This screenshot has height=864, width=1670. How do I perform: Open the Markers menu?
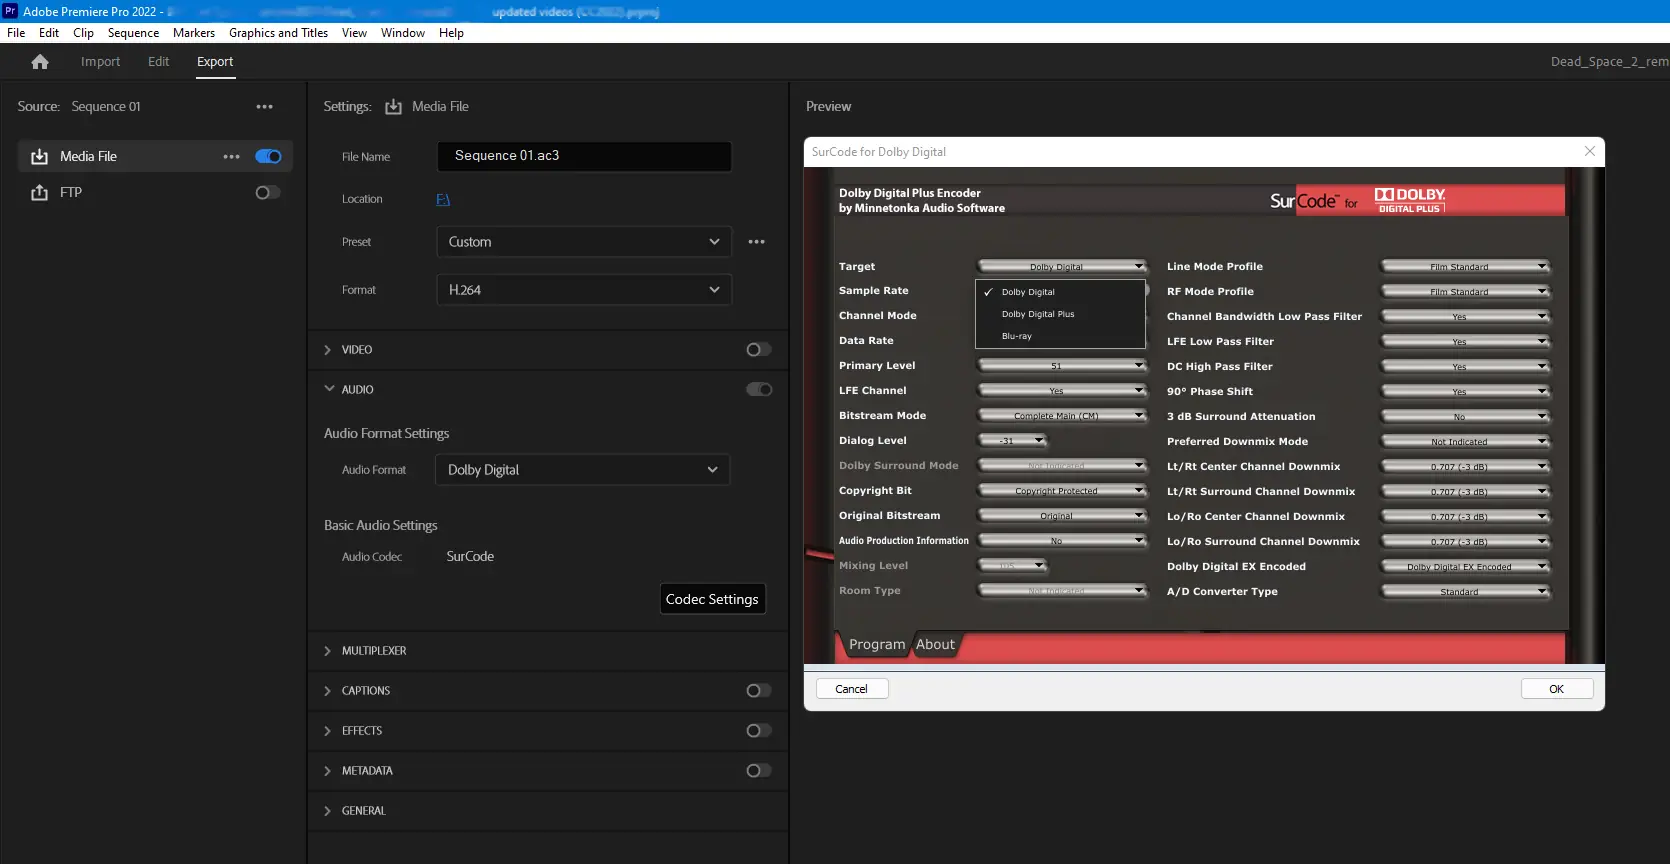tap(194, 33)
